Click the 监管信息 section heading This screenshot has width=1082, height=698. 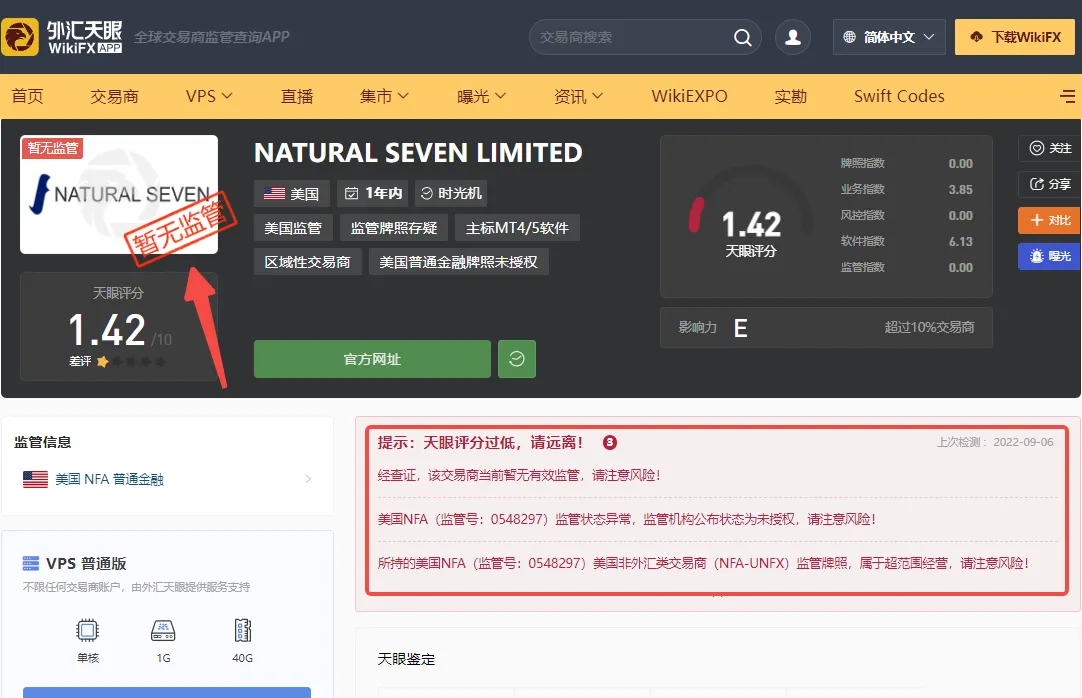coord(43,442)
